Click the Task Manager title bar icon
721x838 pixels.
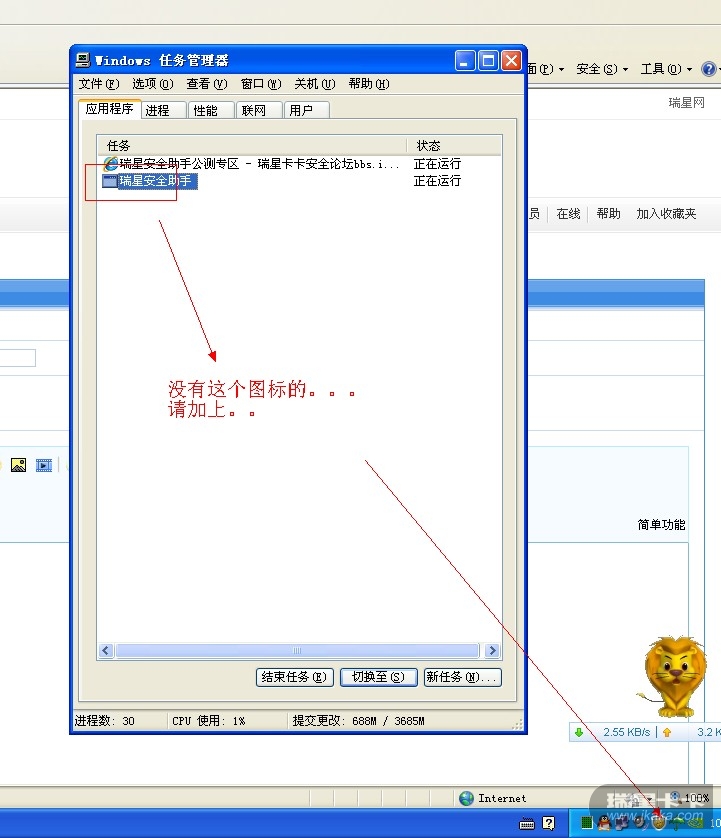click(x=83, y=60)
